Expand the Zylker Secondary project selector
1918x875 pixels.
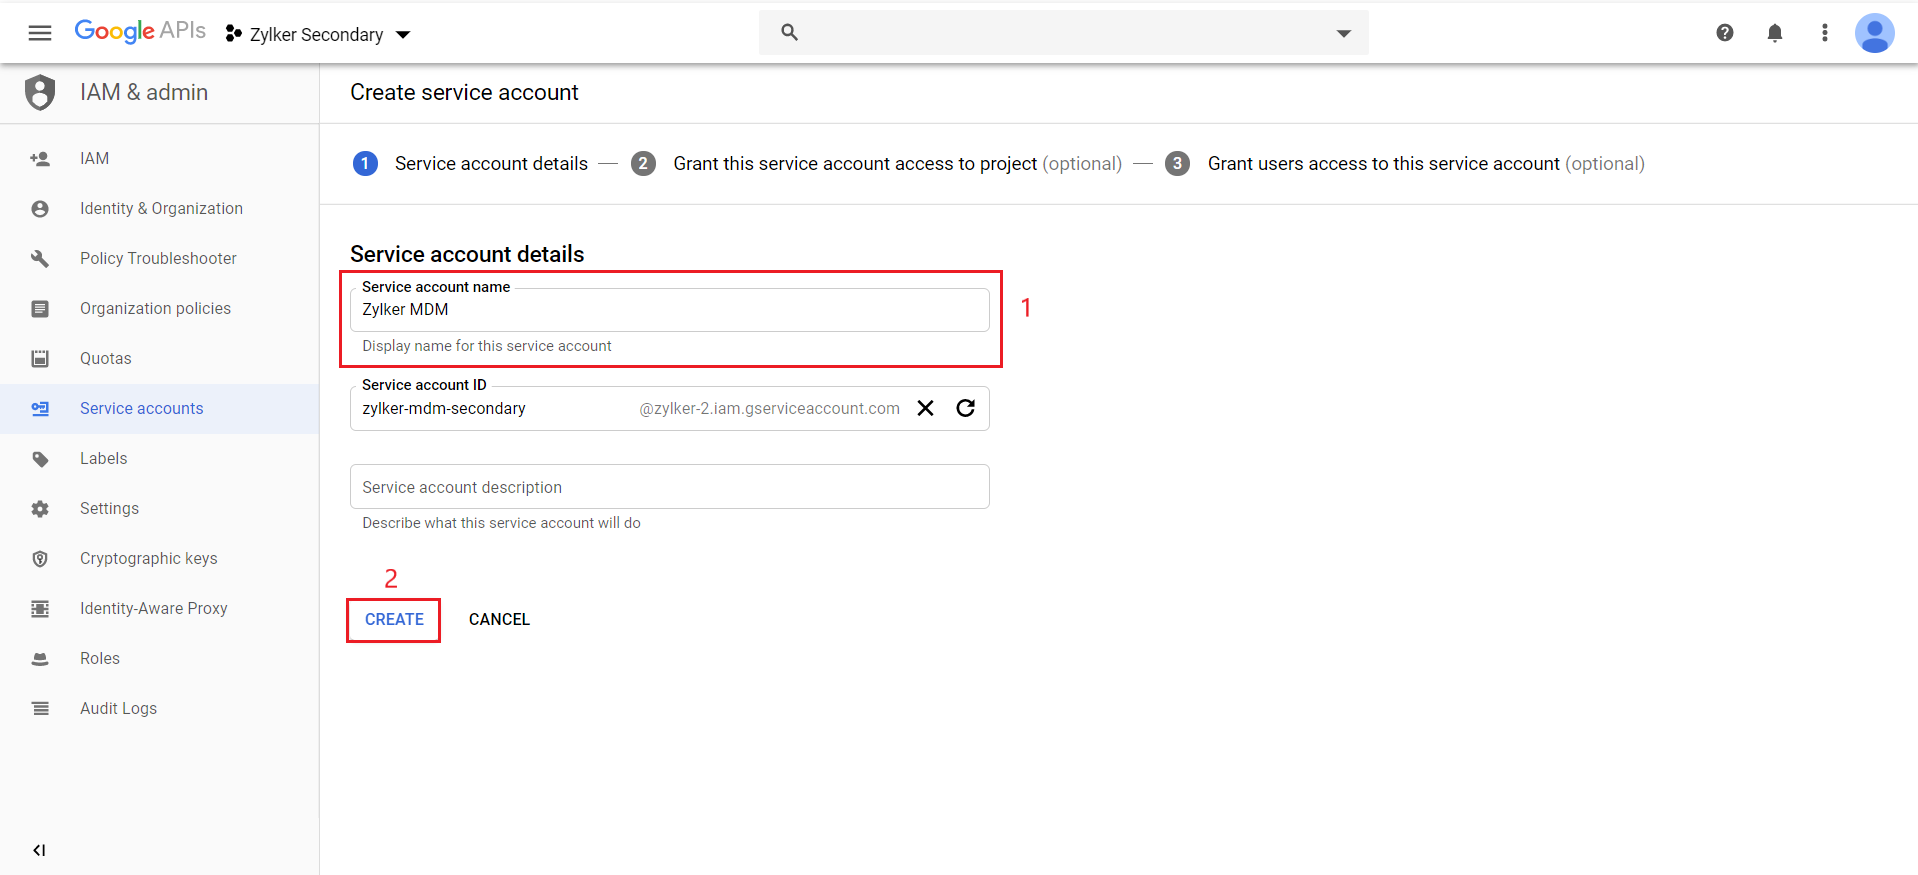(x=317, y=34)
